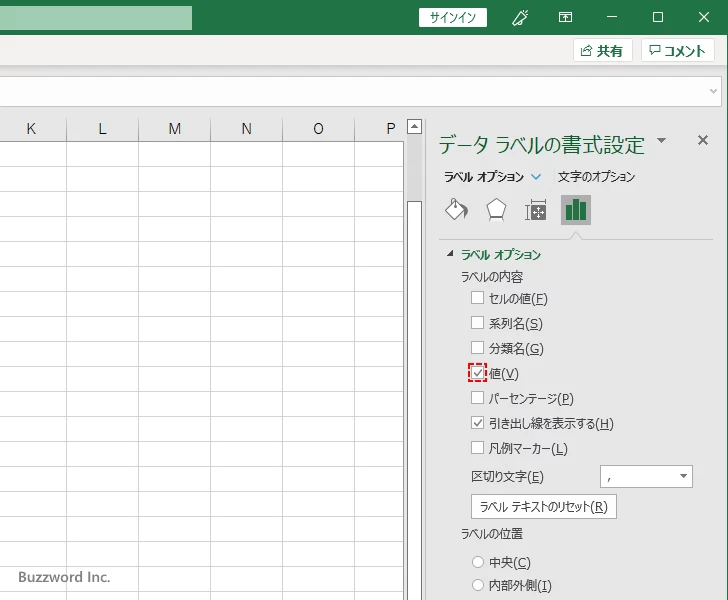Open the task pane options dropdown arrow
The image size is (728, 600).
pyautogui.click(x=662, y=140)
